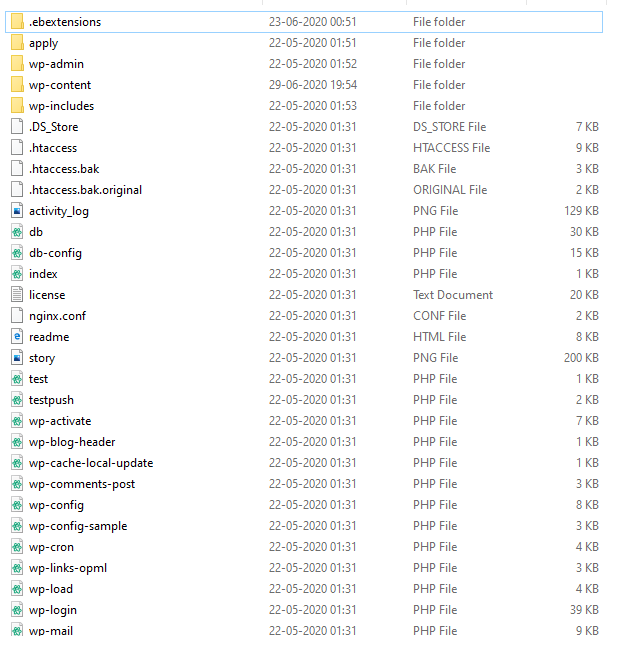Select the wp-admin folder icon
620x655 pixels.
click(17, 63)
